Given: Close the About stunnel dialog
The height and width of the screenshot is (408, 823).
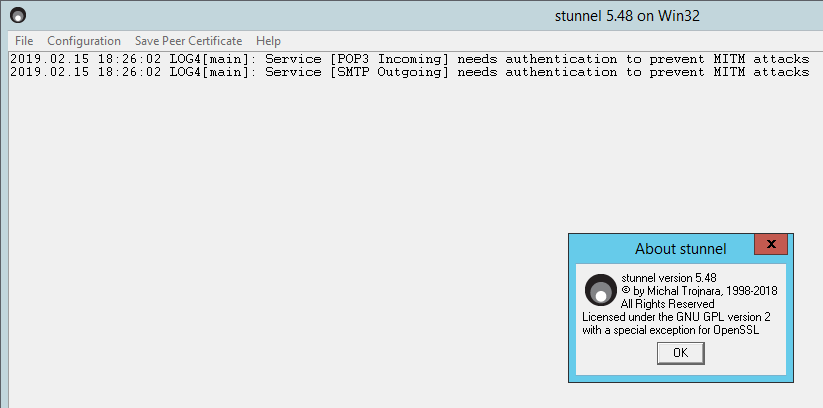Looking at the screenshot, I should pyautogui.click(x=771, y=244).
